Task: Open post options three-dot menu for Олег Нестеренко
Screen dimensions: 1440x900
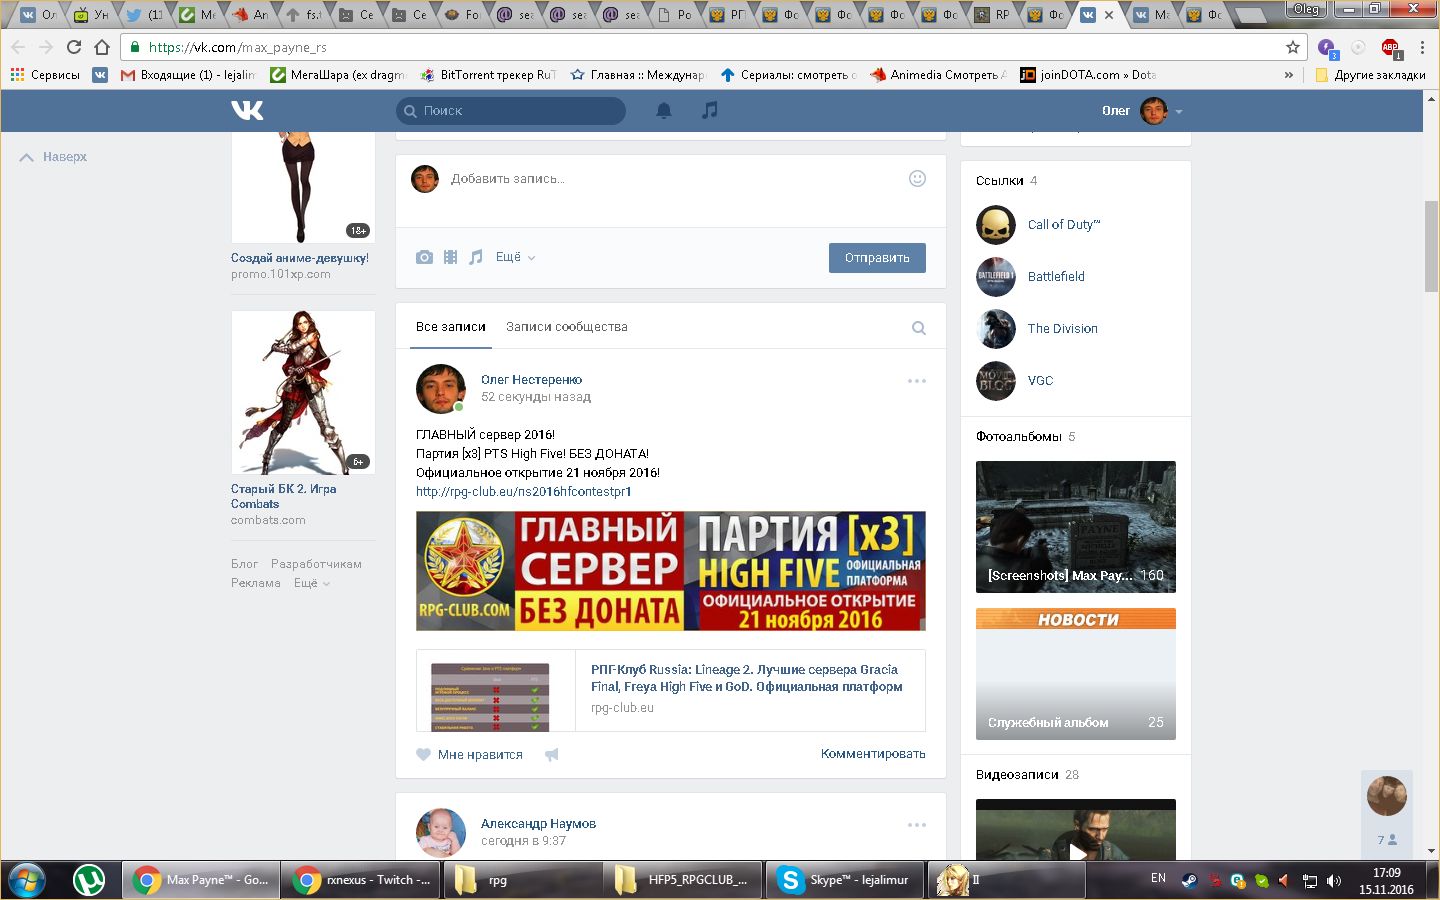Action: click(x=916, y=381)
